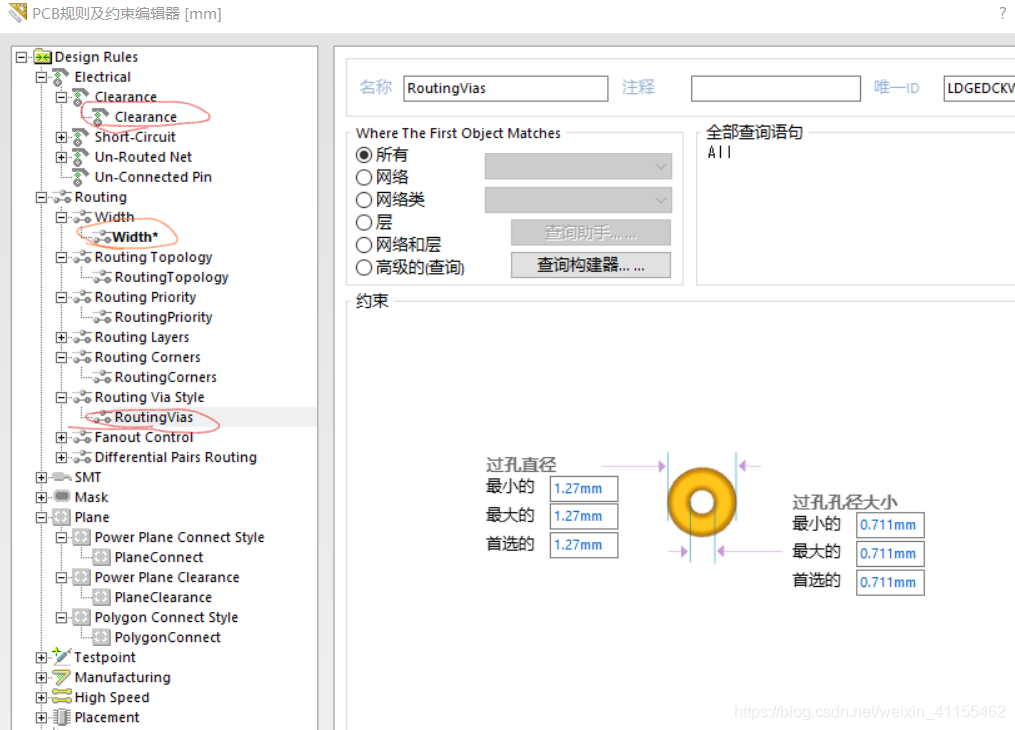The width and height of the screenshot is (1015, 730).
Task: Select the 网络 radio button
Action: click(364, 177)
